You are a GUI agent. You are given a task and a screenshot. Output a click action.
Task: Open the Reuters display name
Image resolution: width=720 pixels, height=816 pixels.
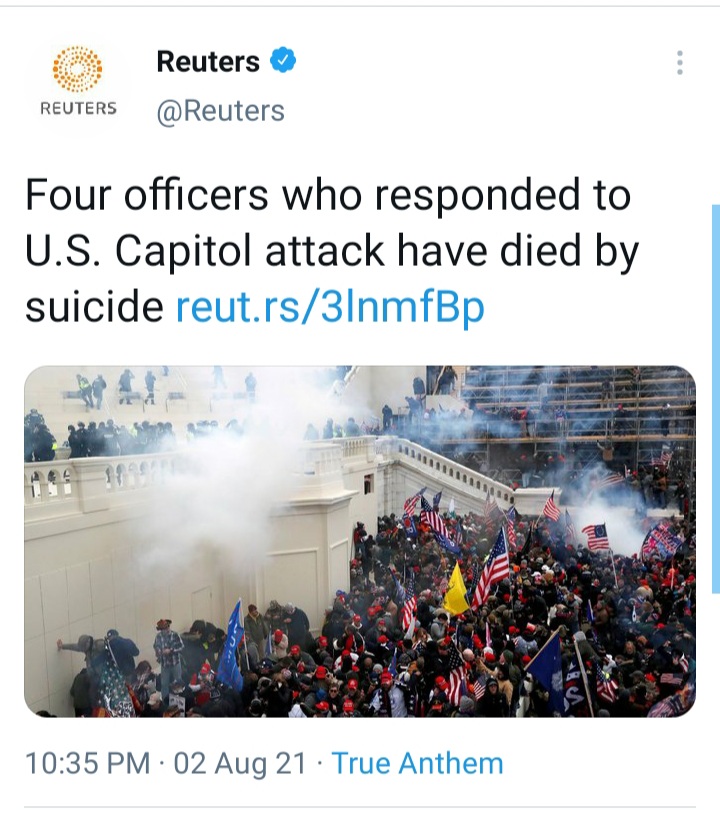point(208,61)
